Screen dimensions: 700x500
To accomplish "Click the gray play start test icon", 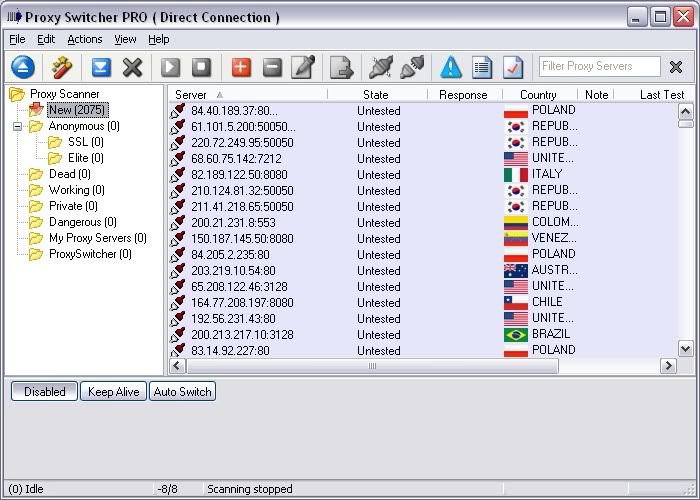I will pyautogui.click(x=170, y=67).
